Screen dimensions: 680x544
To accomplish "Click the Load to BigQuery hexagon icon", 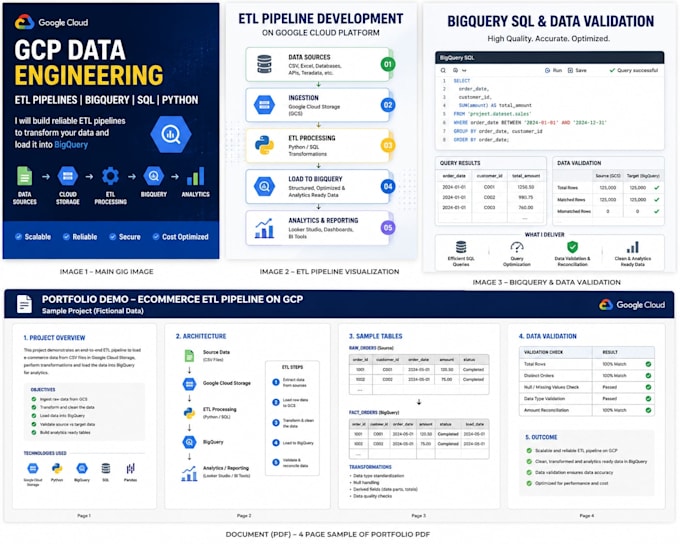I will 264,187.
